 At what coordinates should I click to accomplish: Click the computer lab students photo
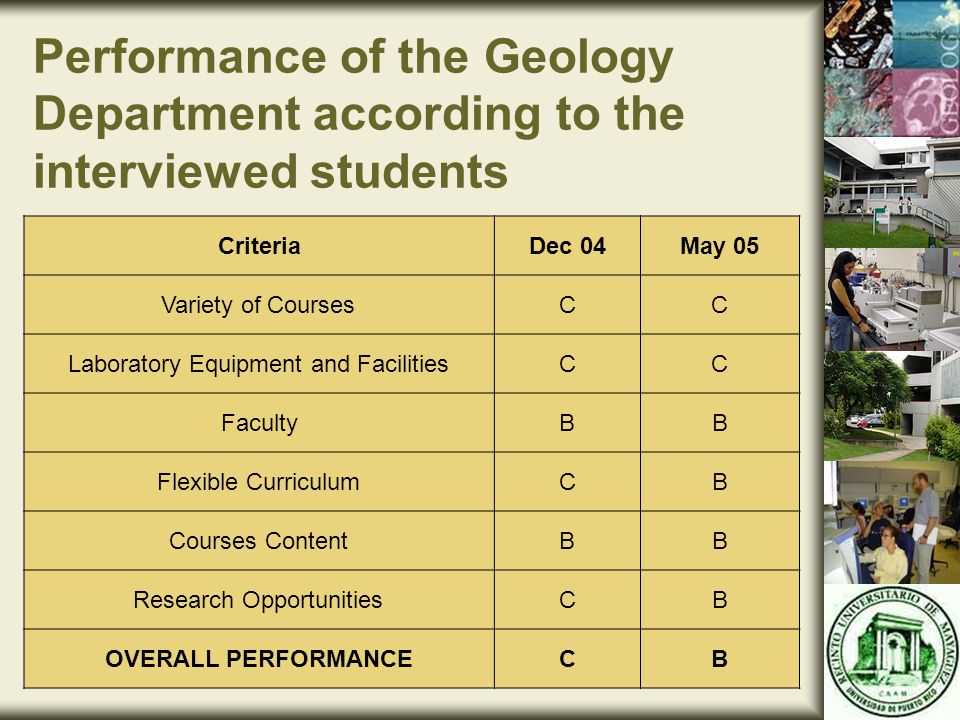click(892, 522)
